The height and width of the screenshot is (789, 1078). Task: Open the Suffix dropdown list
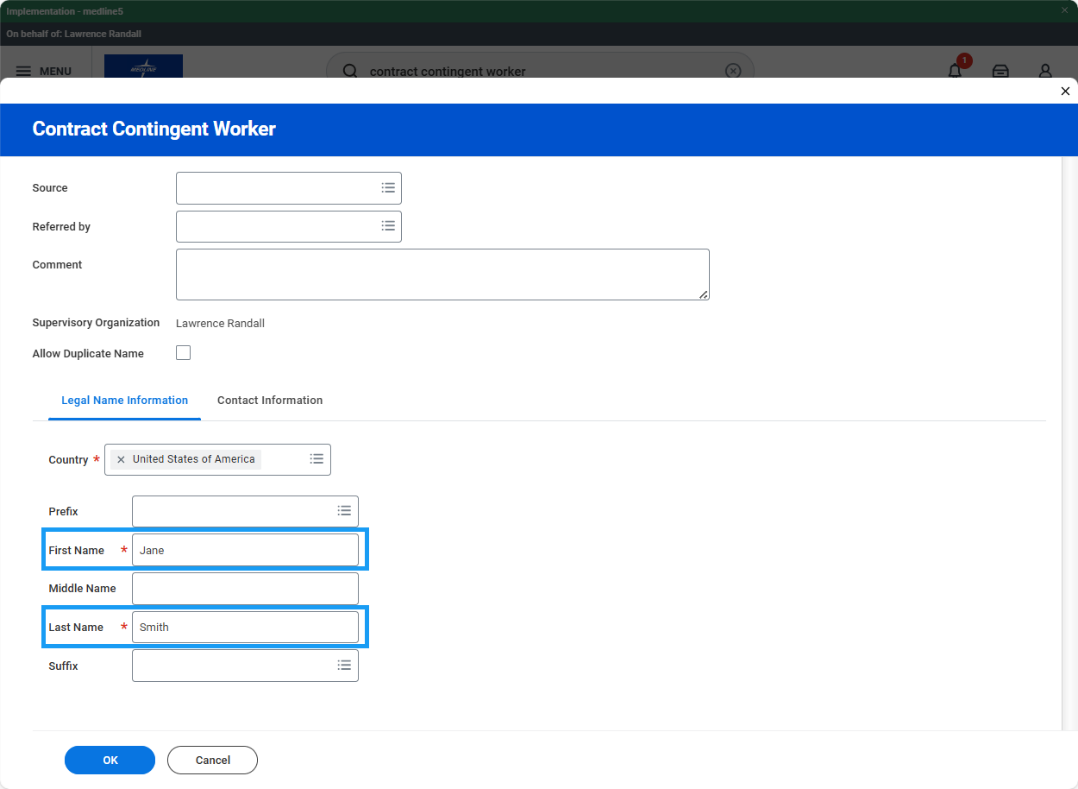[x=344, y=665]
